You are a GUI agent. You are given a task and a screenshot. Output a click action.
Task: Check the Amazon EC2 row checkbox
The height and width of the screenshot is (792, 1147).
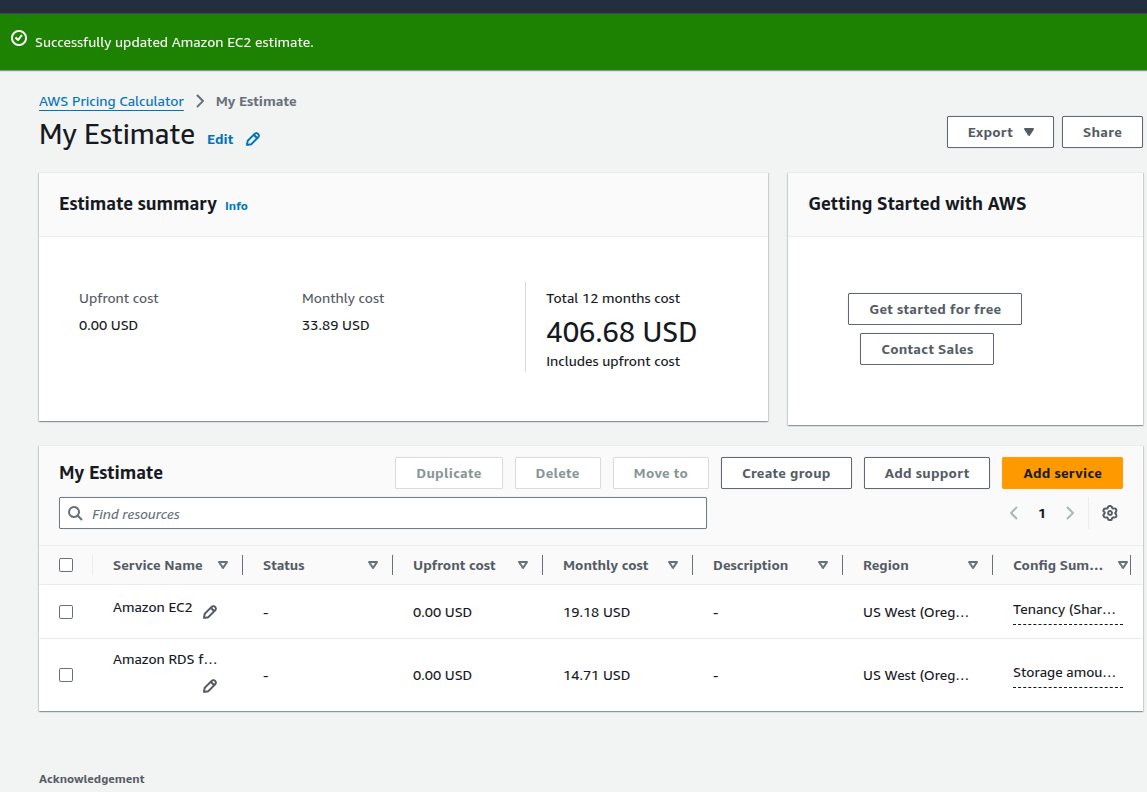(66, 611)
